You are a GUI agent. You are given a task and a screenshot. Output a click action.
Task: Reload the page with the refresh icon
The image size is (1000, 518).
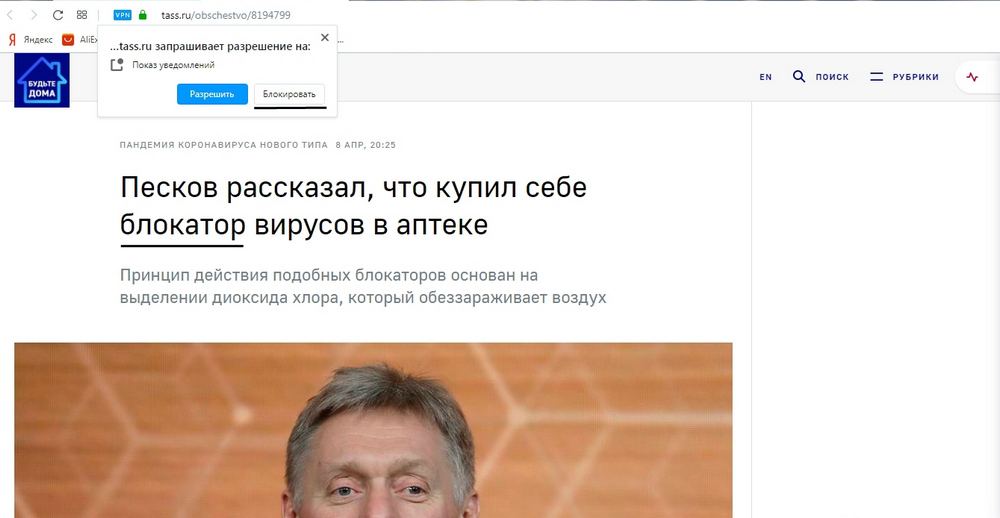57,15
